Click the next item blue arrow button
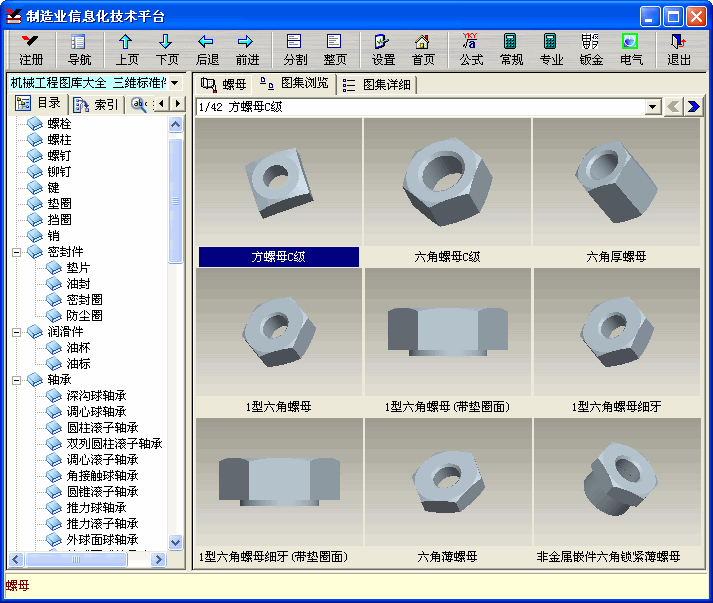This screenshot has height=603, width=713. [x=692, y=106]
